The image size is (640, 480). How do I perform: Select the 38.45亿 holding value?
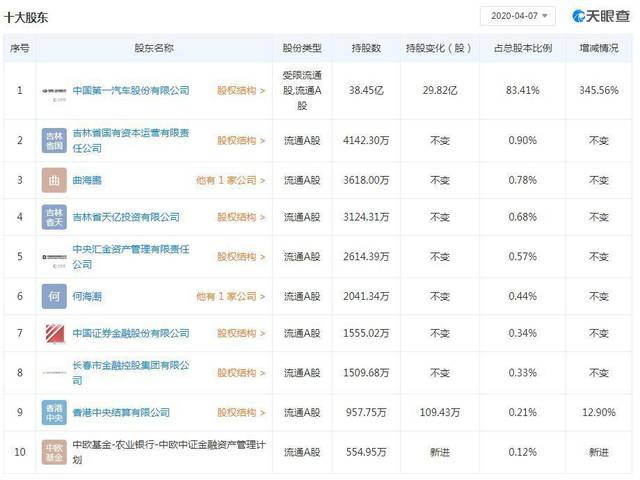click(x=366, y=91)
